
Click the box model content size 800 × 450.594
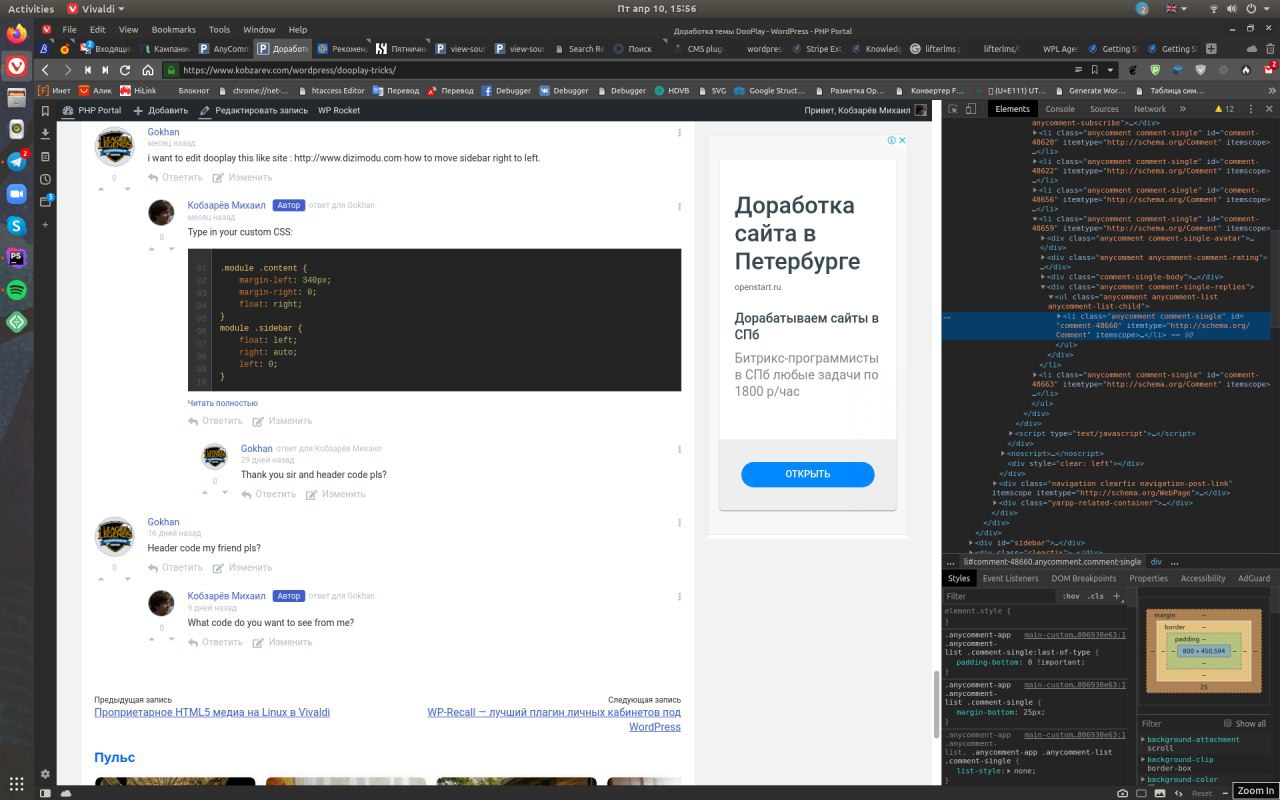point(1203,651)
